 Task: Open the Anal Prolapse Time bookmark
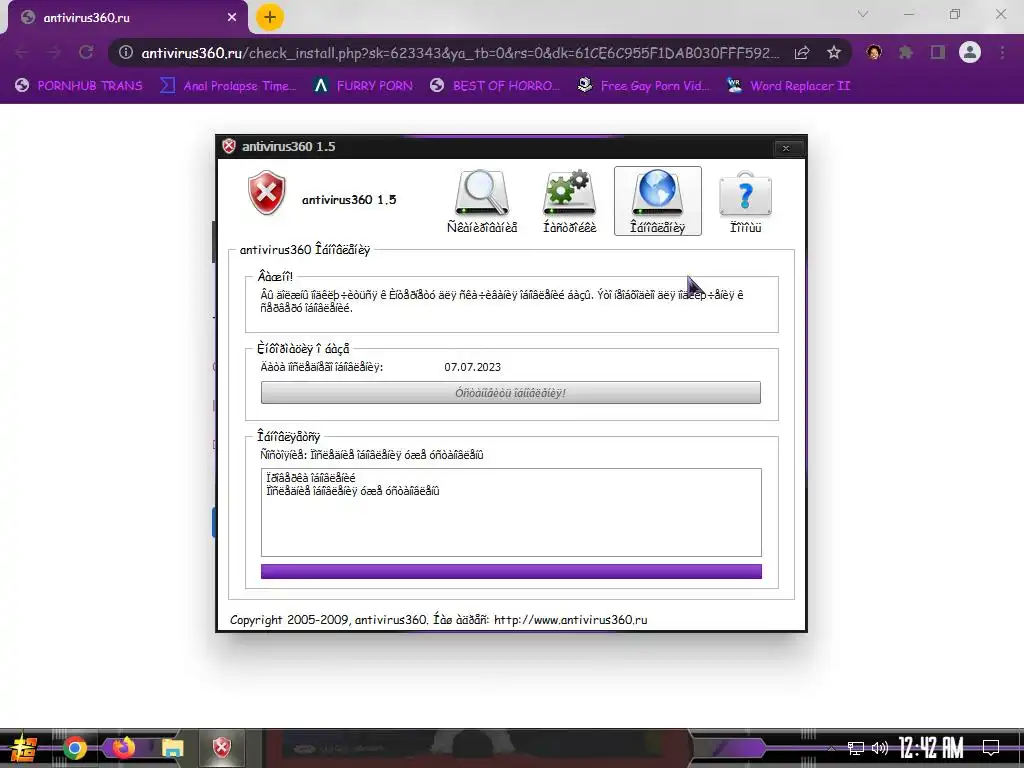tap(229, 86)
